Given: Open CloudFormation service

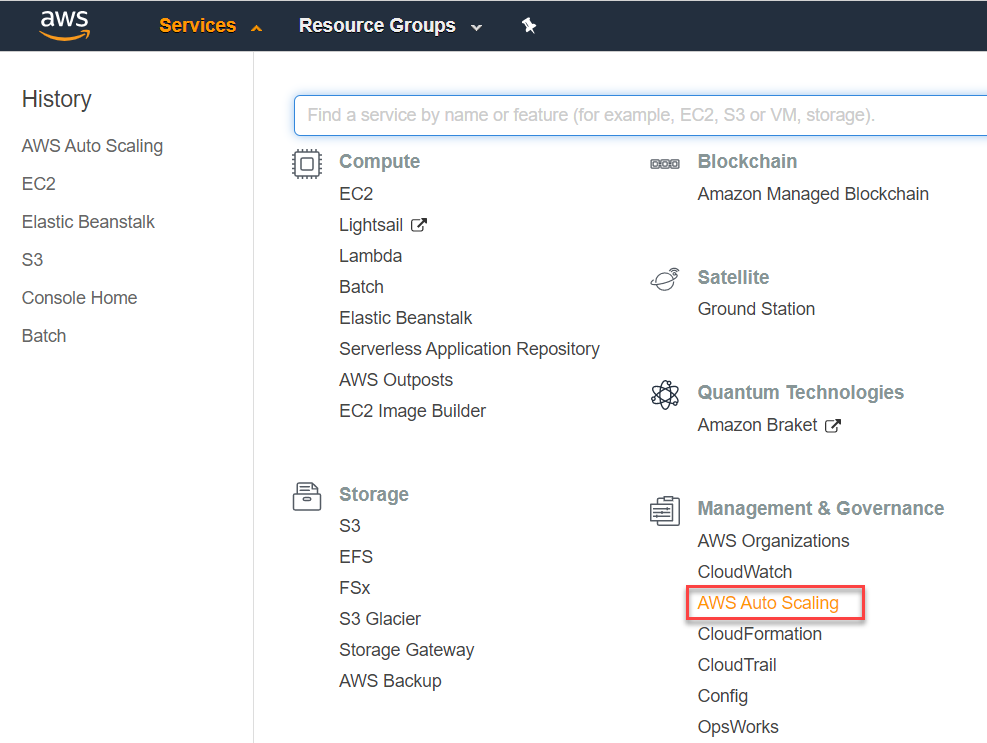Looking at the screenshot, I should tap(760, 634).
